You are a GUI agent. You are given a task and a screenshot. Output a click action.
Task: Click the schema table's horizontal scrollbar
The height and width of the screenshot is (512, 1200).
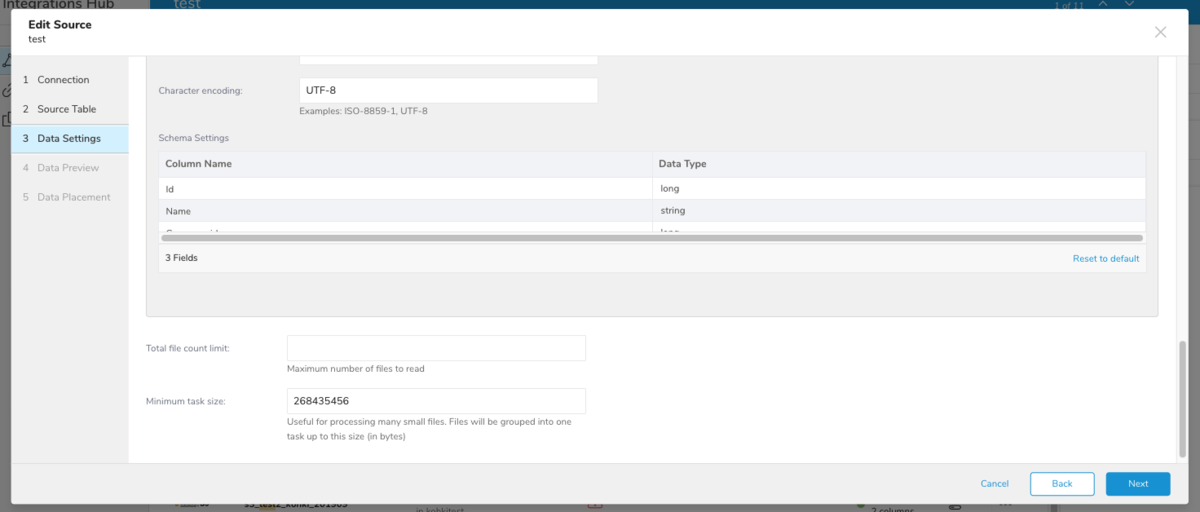point(650,238)
